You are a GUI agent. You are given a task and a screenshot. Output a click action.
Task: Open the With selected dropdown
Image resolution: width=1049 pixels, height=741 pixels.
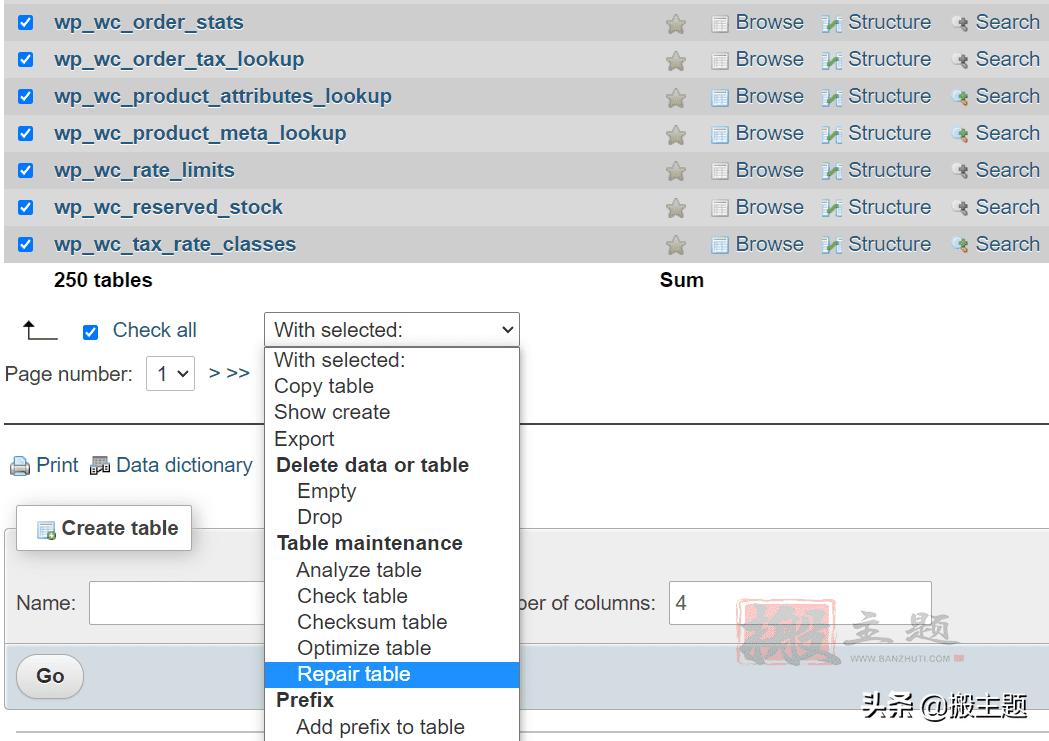[392, 330]
